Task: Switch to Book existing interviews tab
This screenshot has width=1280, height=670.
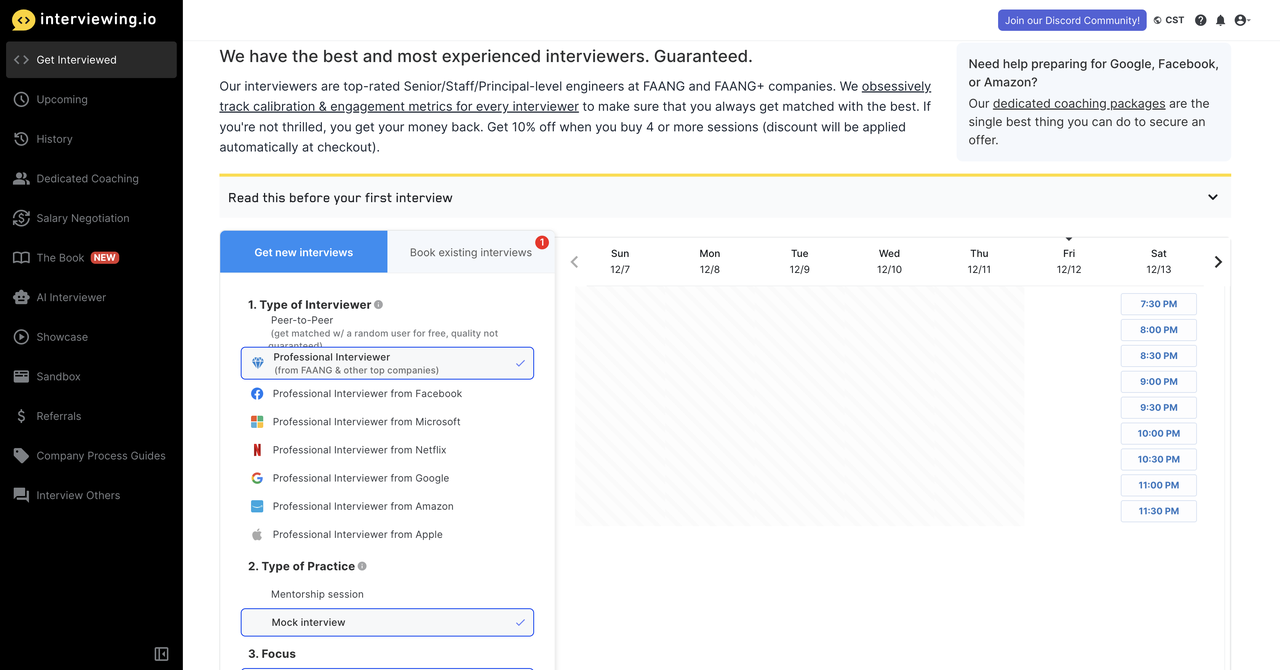Action: (x=470, y=252)
